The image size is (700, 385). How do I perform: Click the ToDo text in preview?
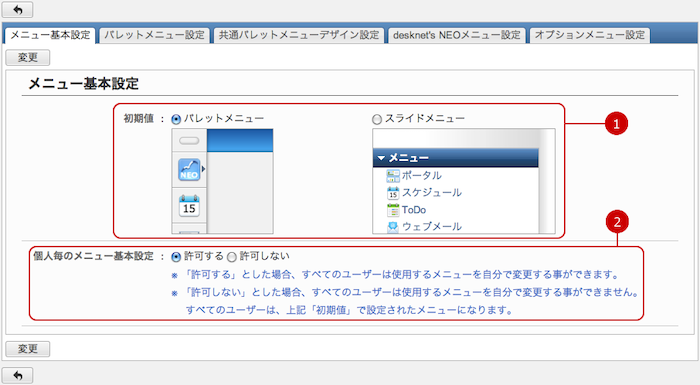tap(414, 209)
